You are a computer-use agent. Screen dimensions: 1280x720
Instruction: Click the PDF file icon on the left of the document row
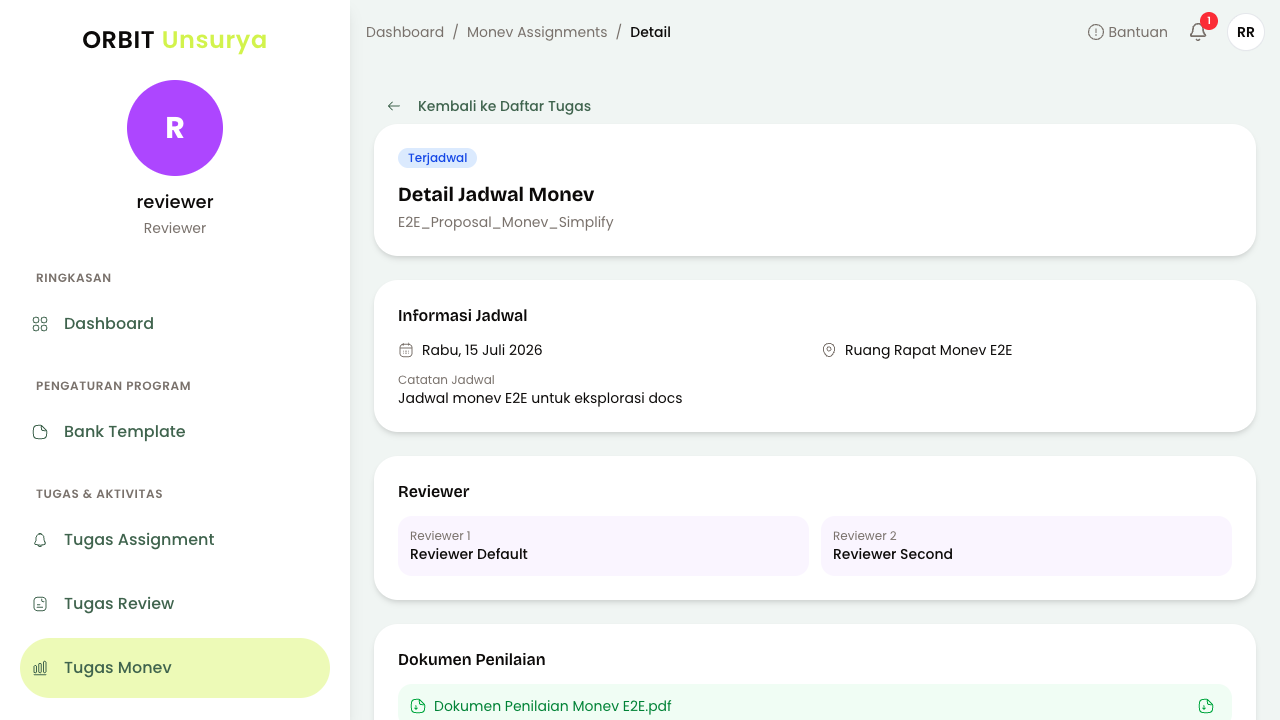pyautogui.click(x=418, y=706)
